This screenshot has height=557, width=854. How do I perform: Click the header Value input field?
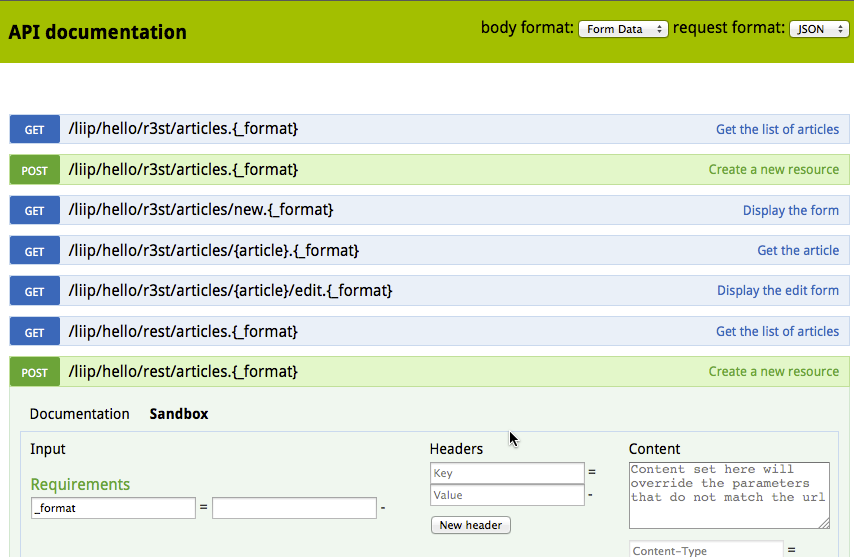pyautogui.click(x=507, y=495)
